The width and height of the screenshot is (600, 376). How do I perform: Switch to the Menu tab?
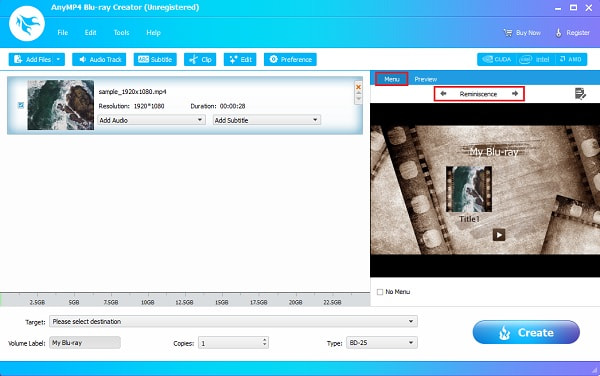391,79
